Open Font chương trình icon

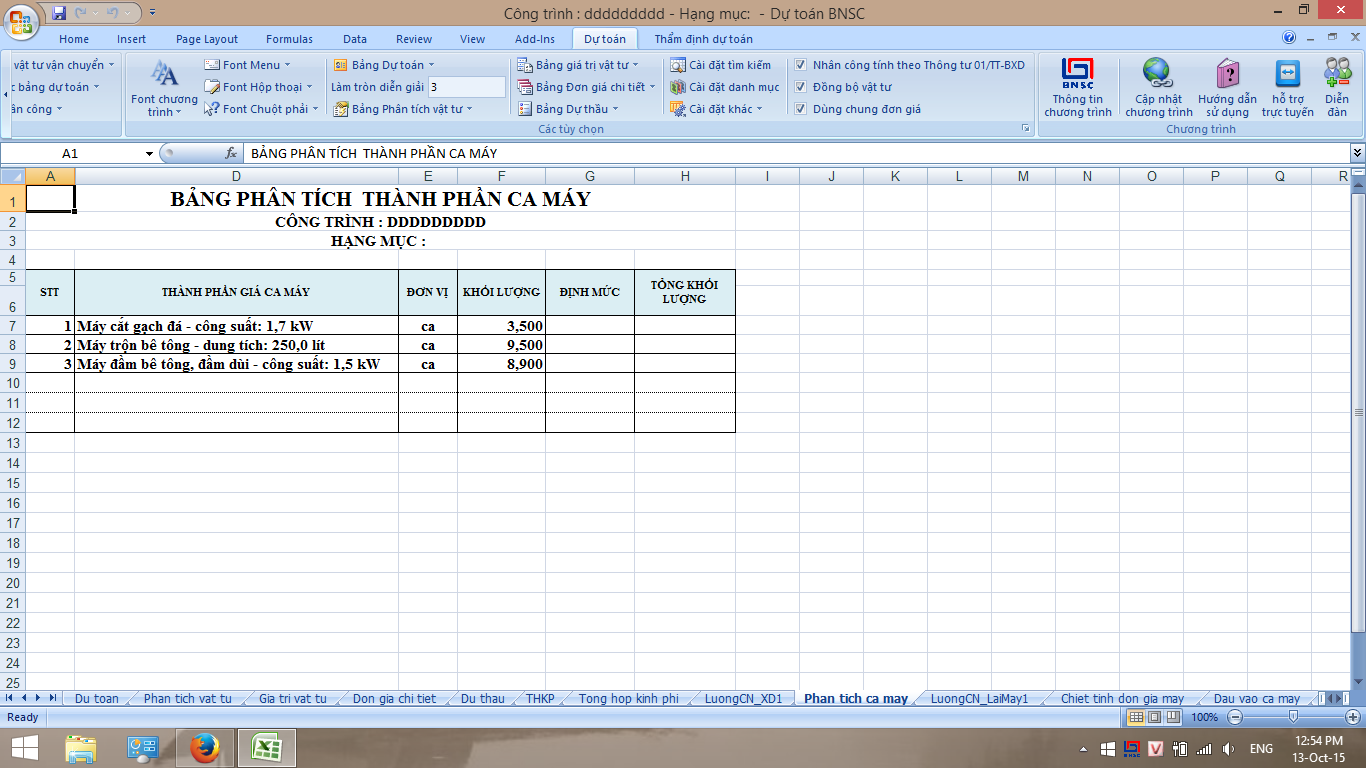pos(164,74)
